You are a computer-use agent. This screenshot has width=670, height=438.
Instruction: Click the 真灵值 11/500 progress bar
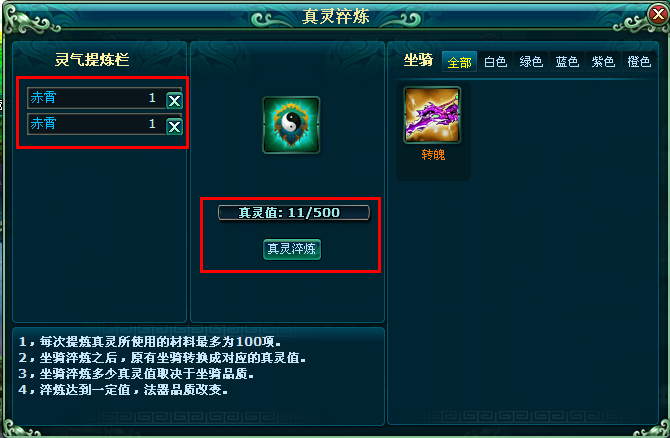click(294, 212)
